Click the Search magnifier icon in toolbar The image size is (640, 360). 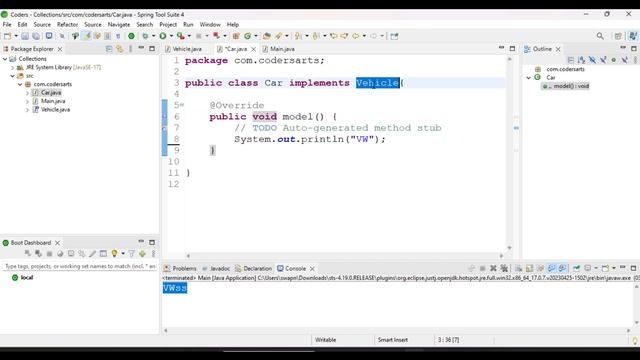pyautogui.click(x=600, y=36)
